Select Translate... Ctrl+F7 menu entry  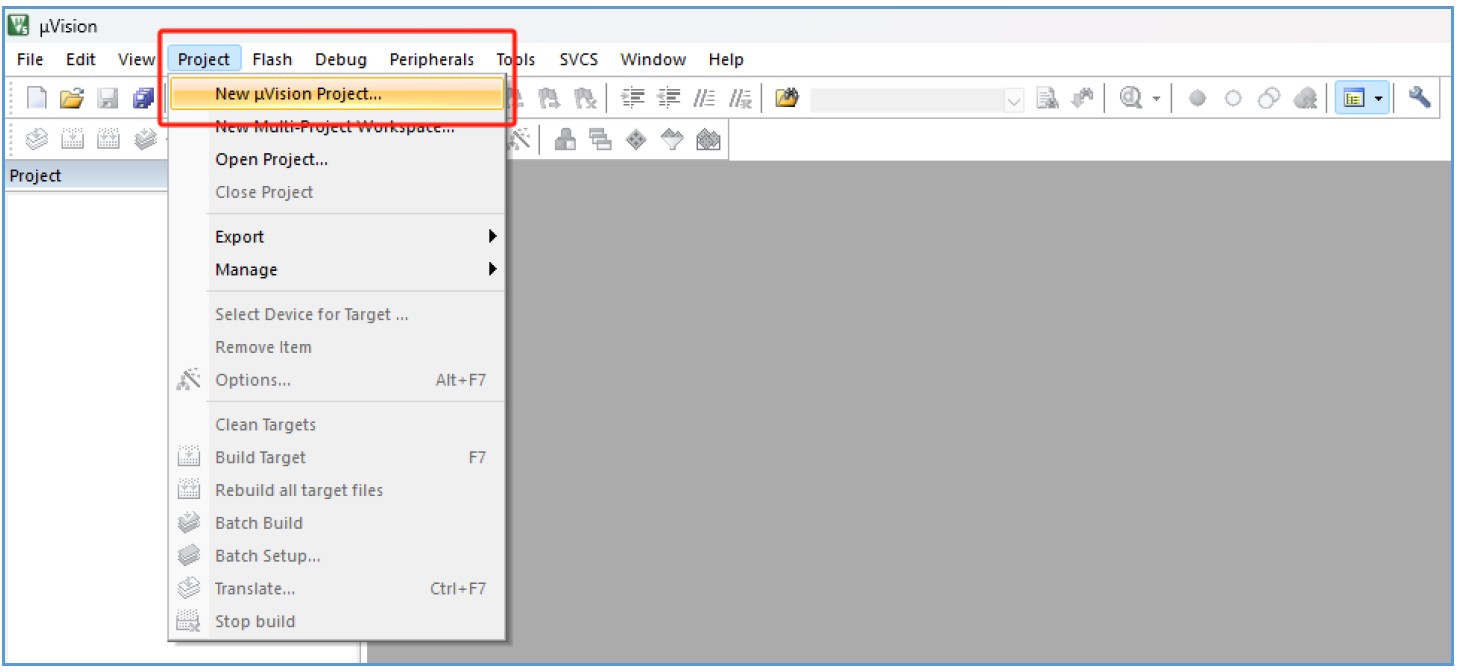pos(336,589)
